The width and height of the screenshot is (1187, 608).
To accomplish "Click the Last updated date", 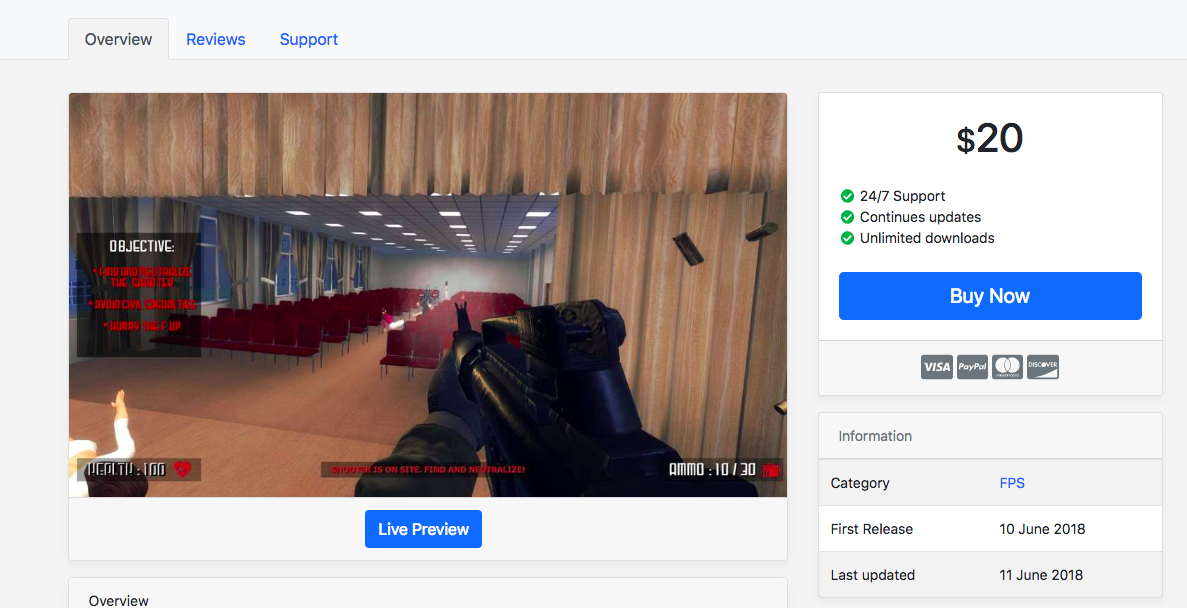I will (x=1041, y=575).
